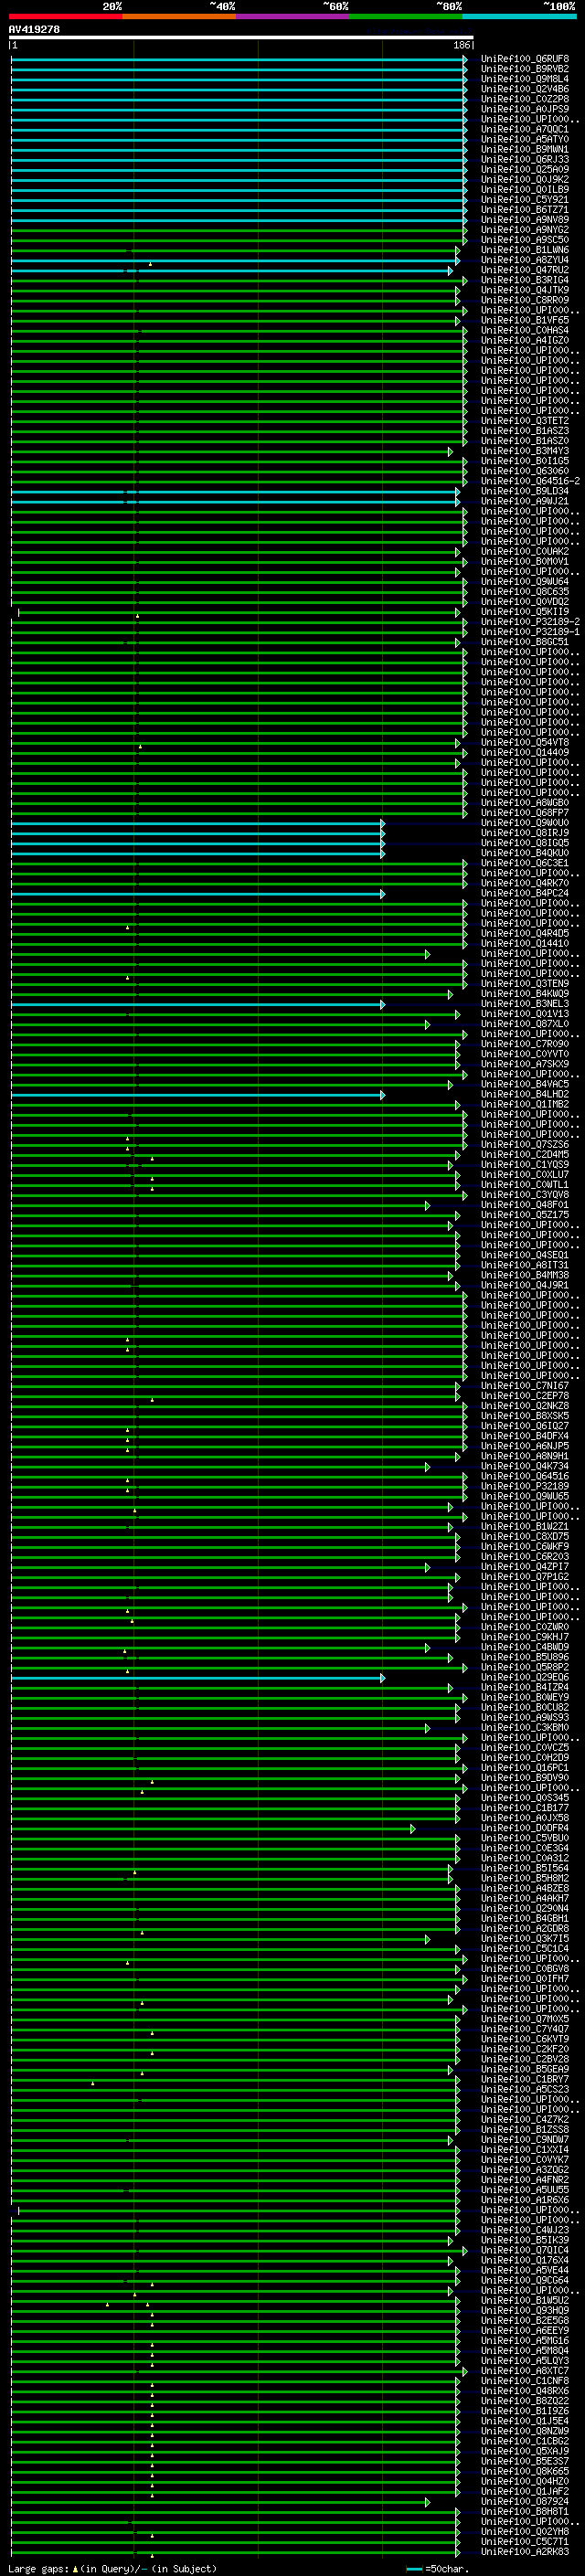Click hit label UniRef100_B4PC24
The width and height of the screenshot is (585, 2576).
point(525,893)
